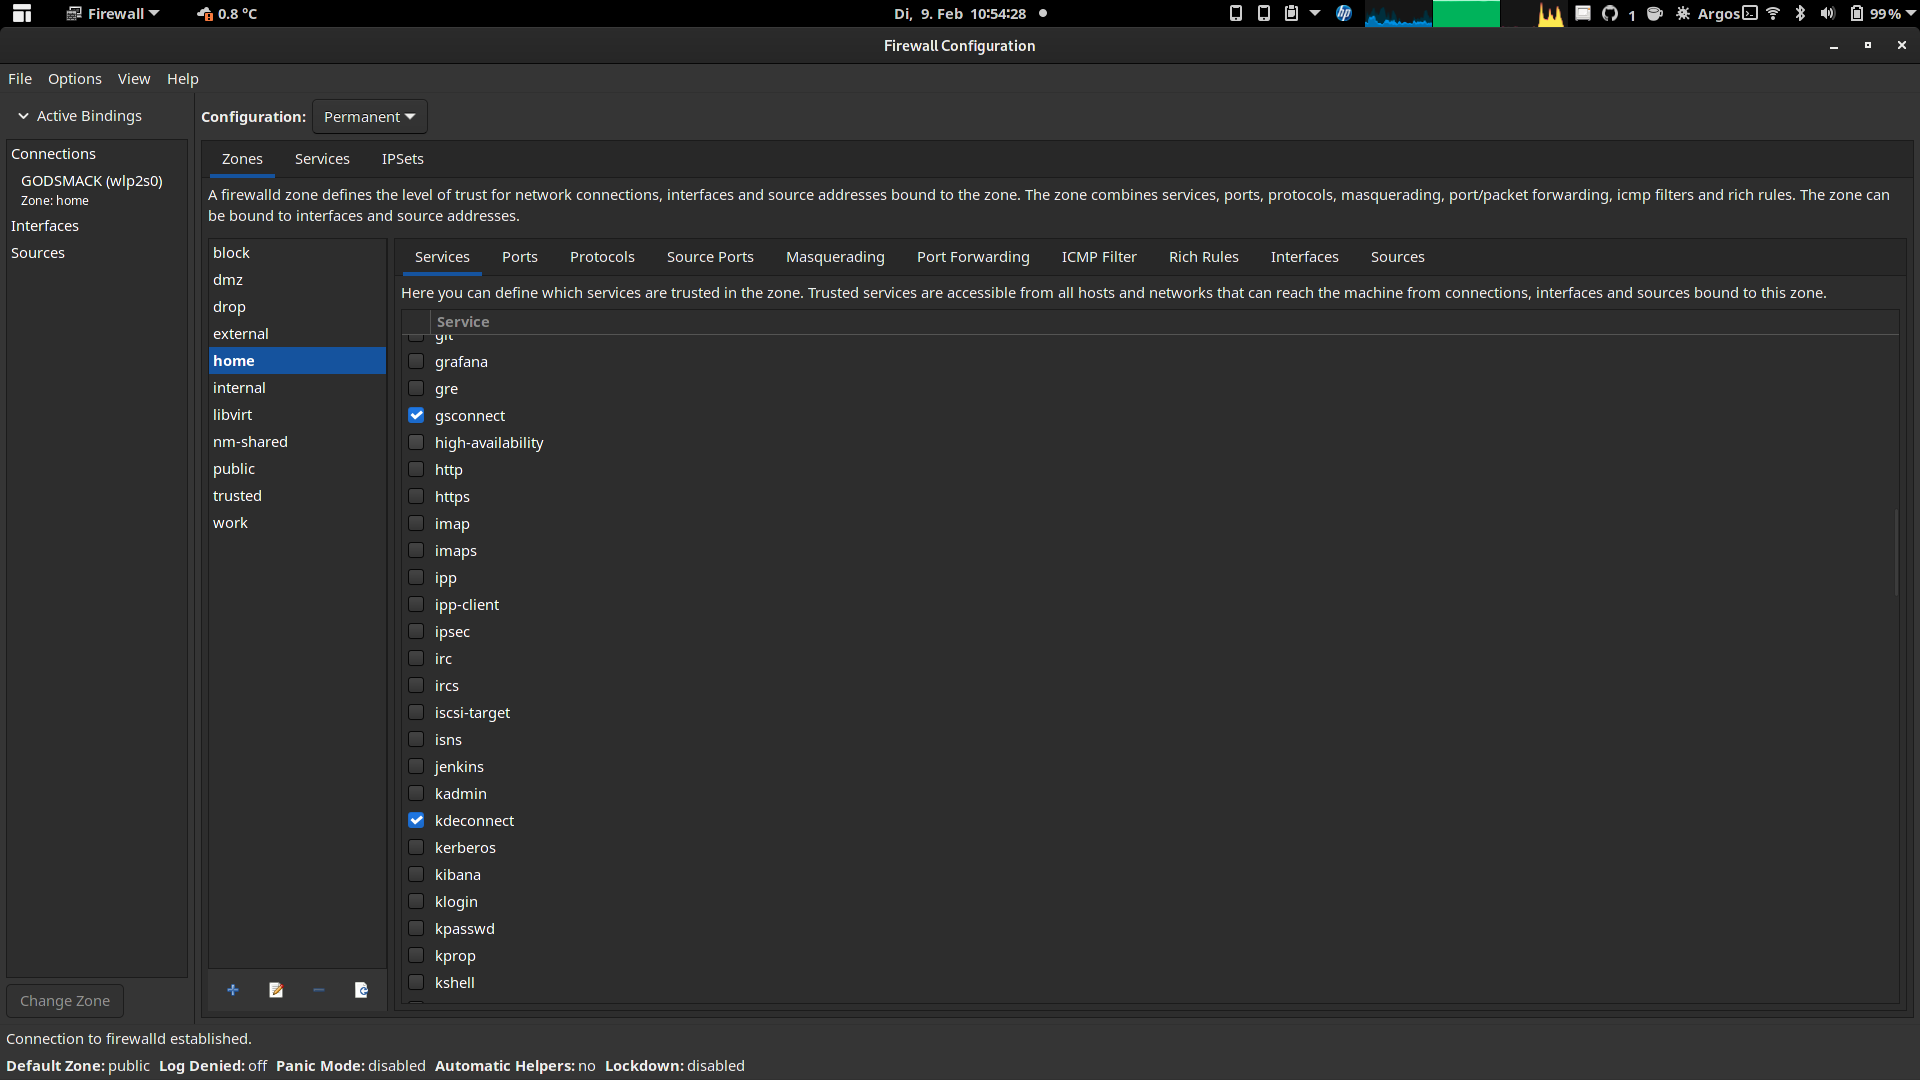Load zone defaults via the reload-document icon
1920x1080 pixels.
pyautogui.click(x=361, y=990)
